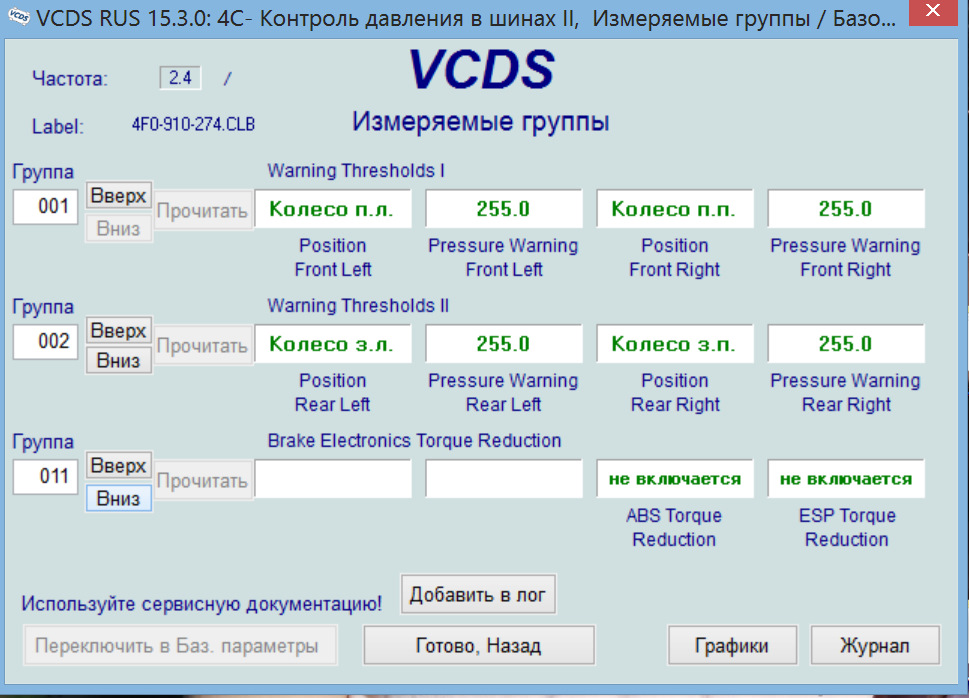Select the group number field showing 011

(x=44, y=477)
